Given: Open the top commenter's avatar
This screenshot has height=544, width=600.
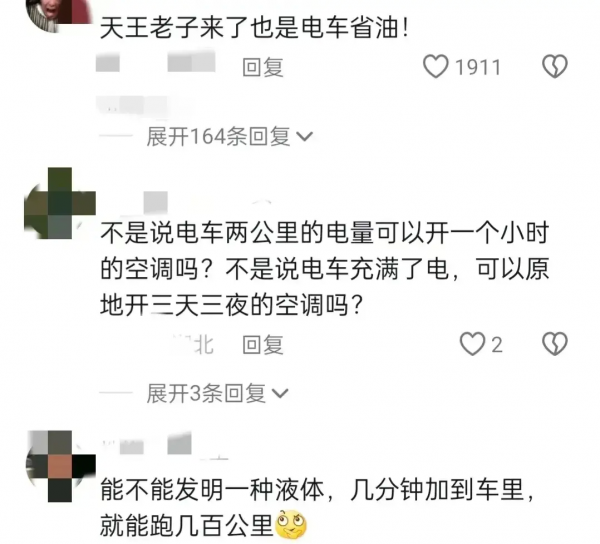Looking at the screenshot, I should [59, 14].
